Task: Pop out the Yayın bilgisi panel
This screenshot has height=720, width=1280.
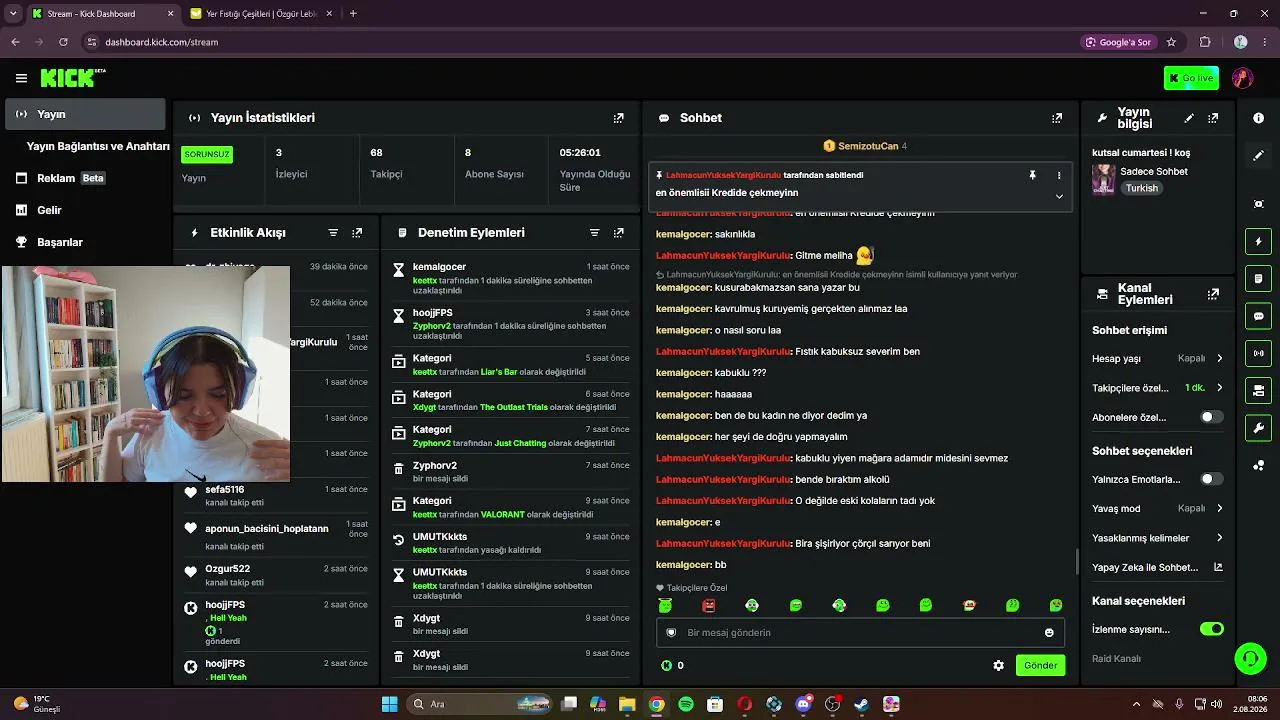Action: tap(1213, 118)
